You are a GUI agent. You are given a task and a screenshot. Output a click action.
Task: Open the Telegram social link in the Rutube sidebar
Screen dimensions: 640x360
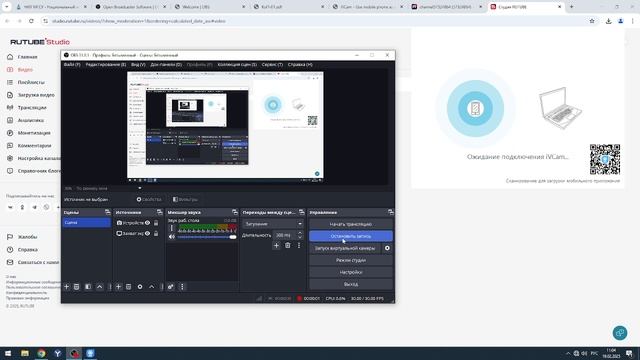point(35,207)
